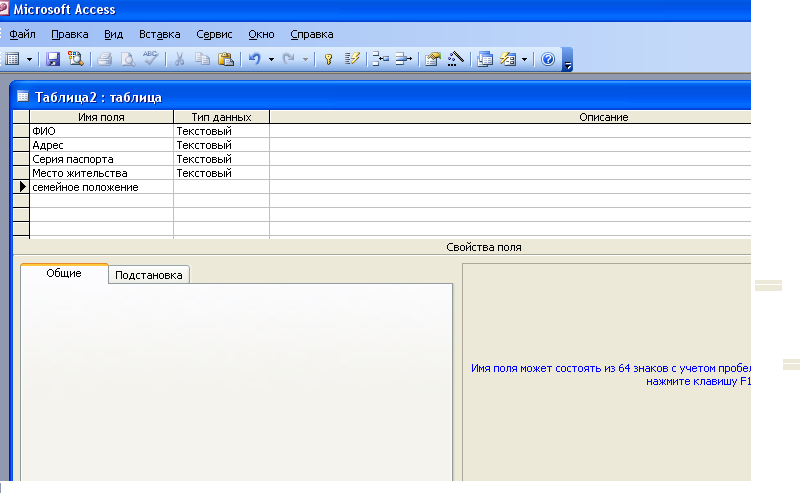Open the Окно menu

(261, 34)
